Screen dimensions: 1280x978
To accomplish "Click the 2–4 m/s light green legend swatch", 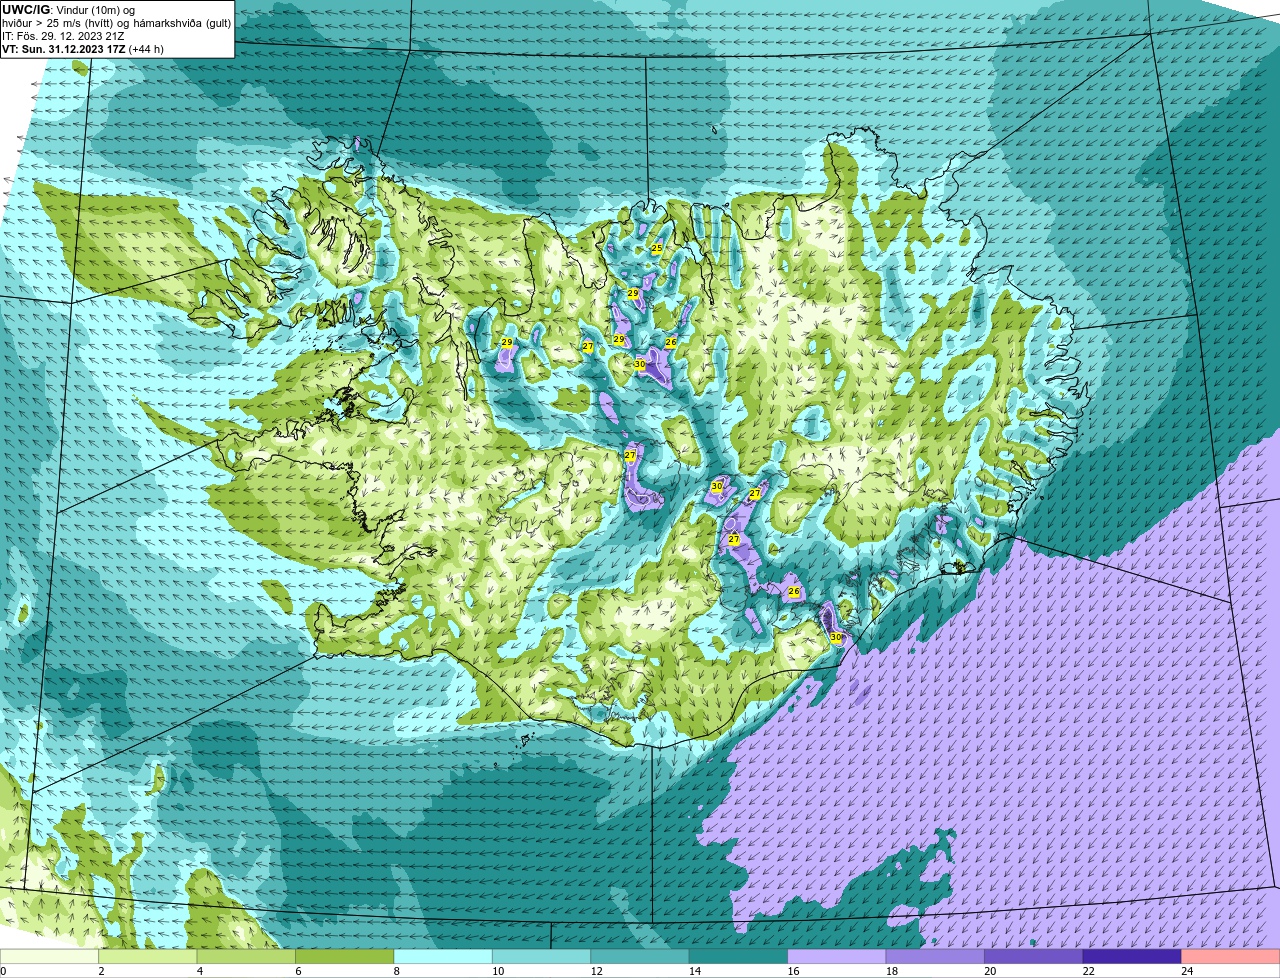I will pos(148,956).
